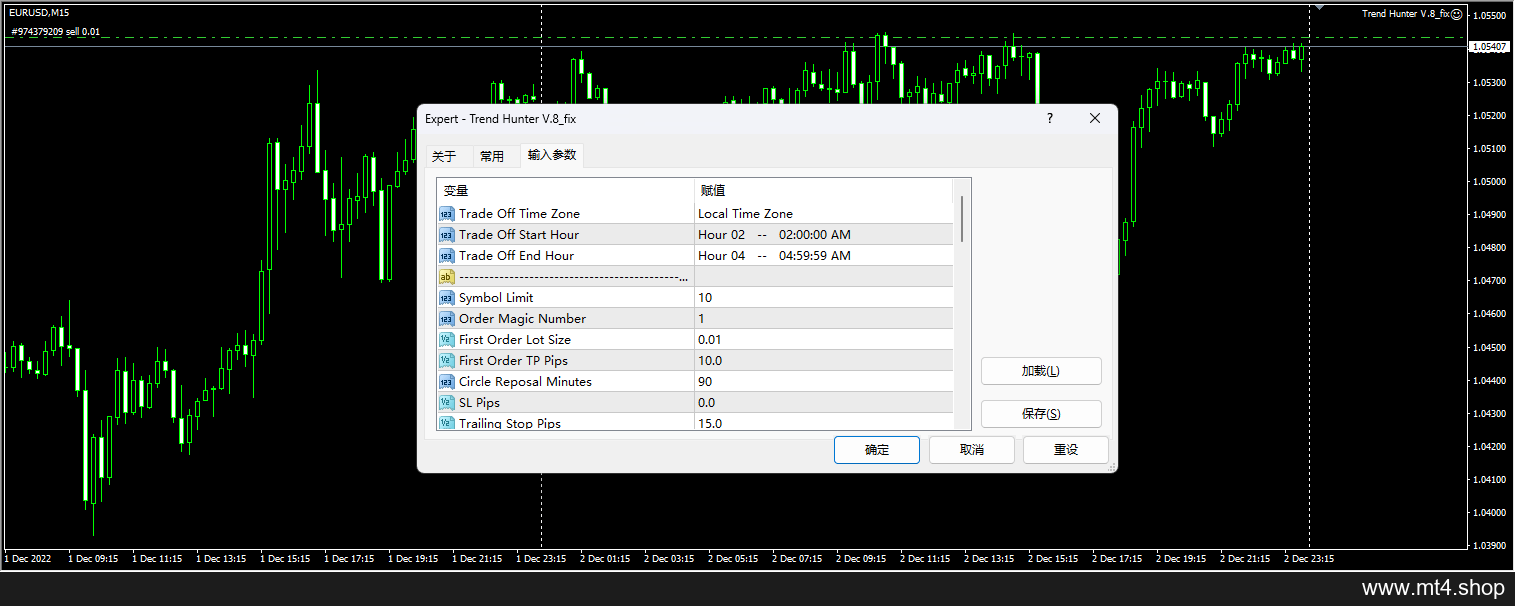Click the First Order Lot Size double icon

[447, 340]
